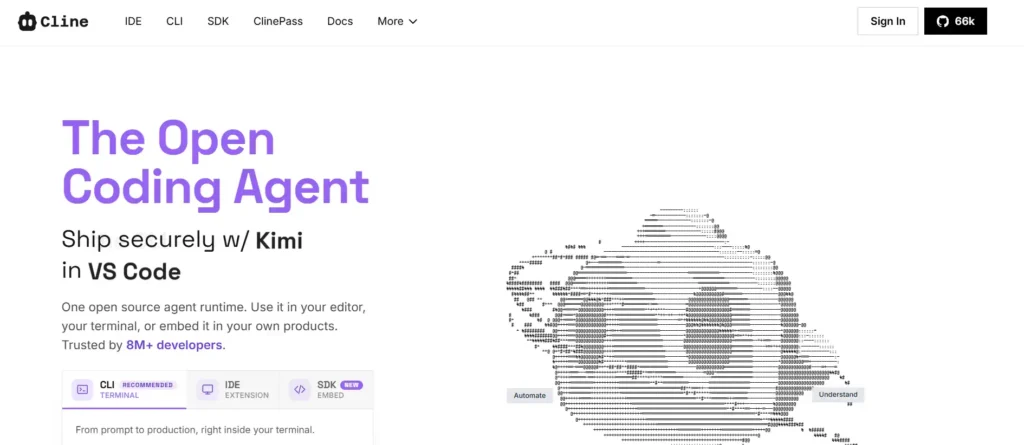The height and width of the screenshot is (445, 1024).
Task: Click the code brackets icon in SDK tab
Action: [300, 389]
